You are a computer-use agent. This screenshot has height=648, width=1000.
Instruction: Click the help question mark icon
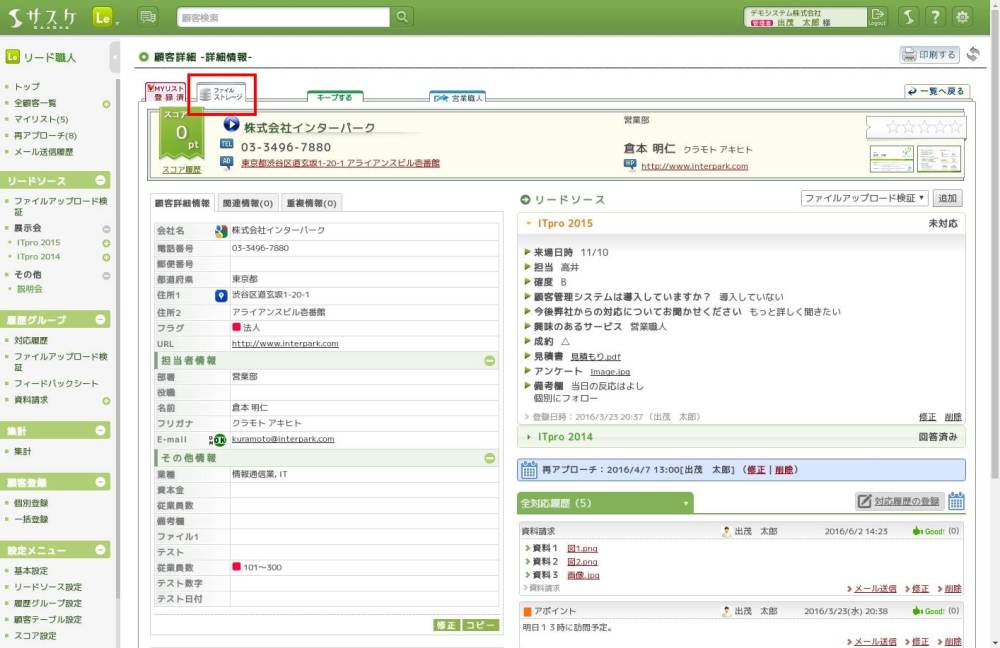coord(934,16)
